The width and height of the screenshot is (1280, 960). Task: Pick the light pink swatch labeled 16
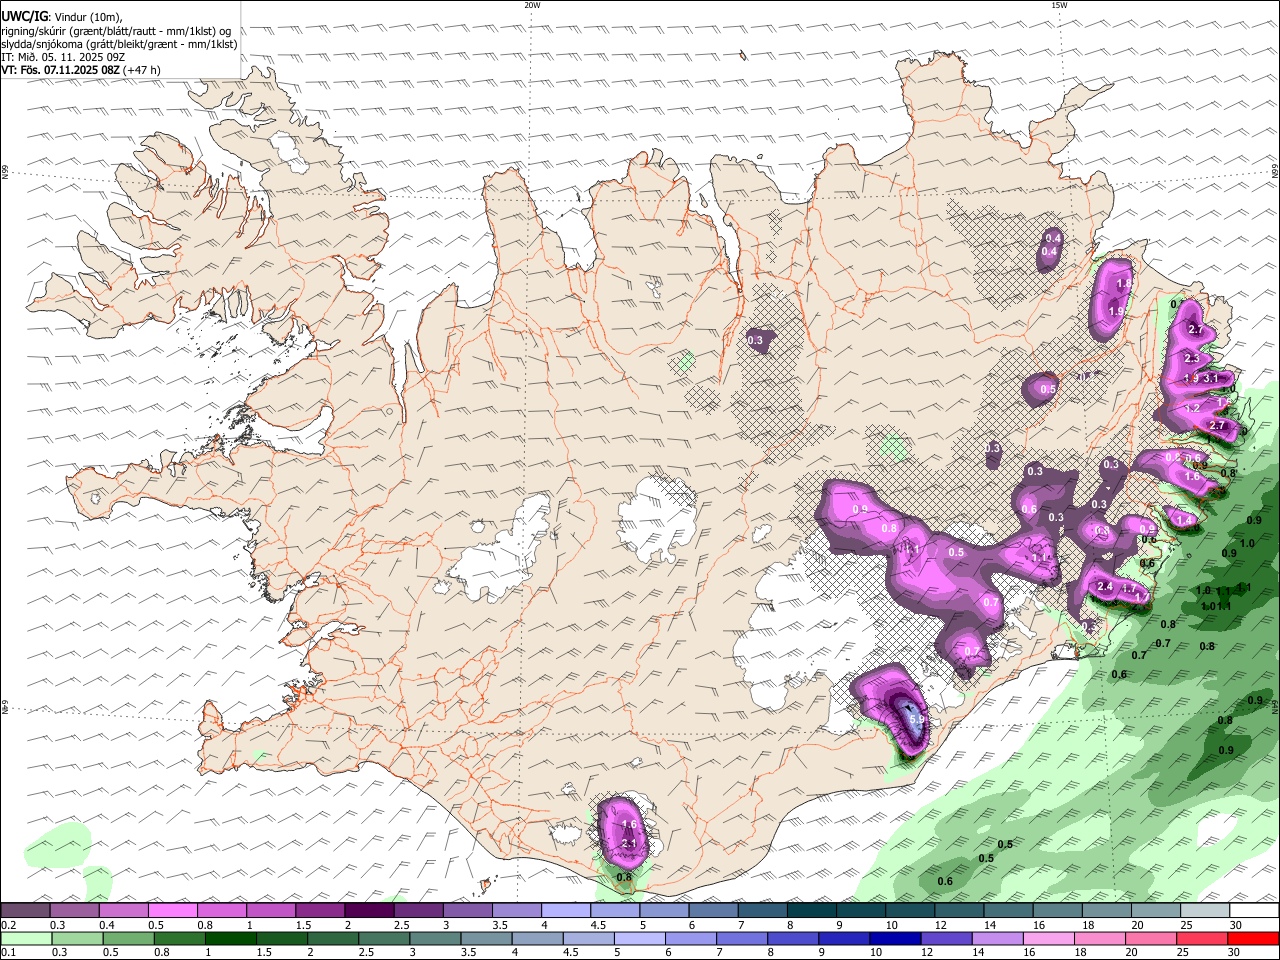tap(1050, 938)
